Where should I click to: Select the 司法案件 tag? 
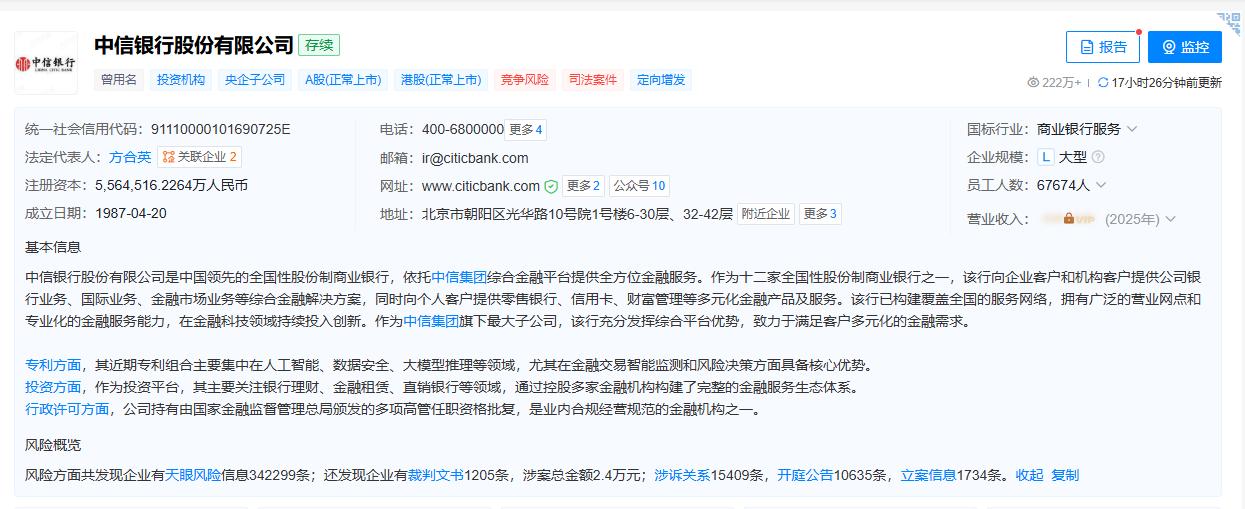click(x=593, y=80)
